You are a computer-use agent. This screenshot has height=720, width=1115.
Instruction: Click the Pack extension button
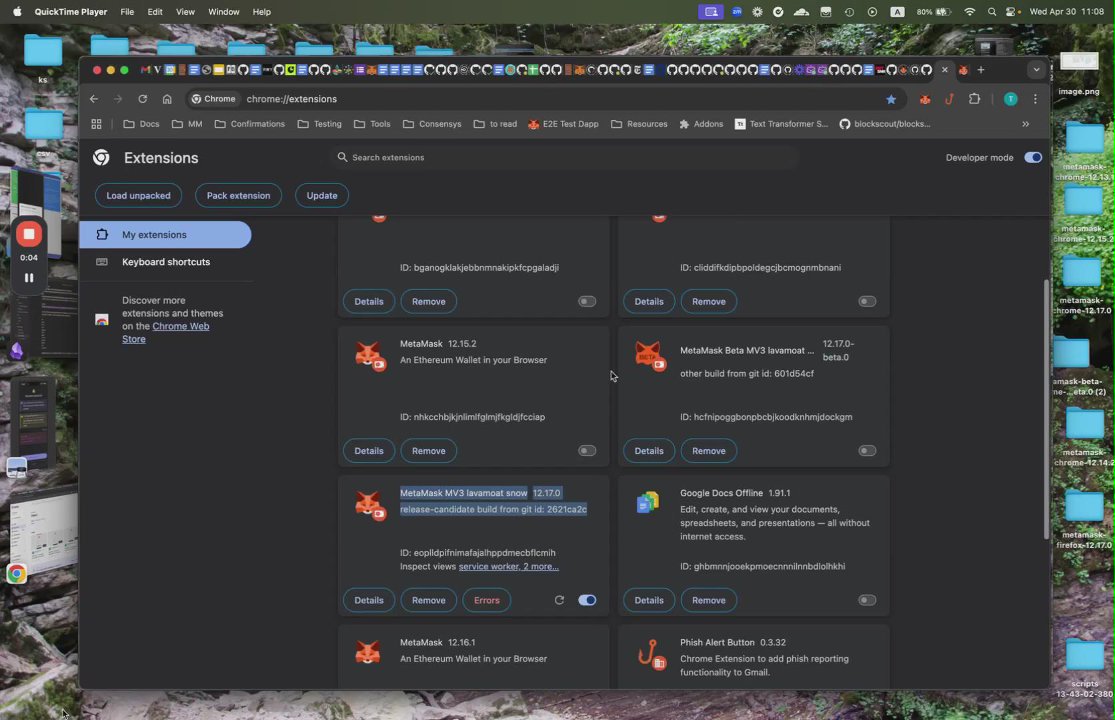(x=238, y=195)
